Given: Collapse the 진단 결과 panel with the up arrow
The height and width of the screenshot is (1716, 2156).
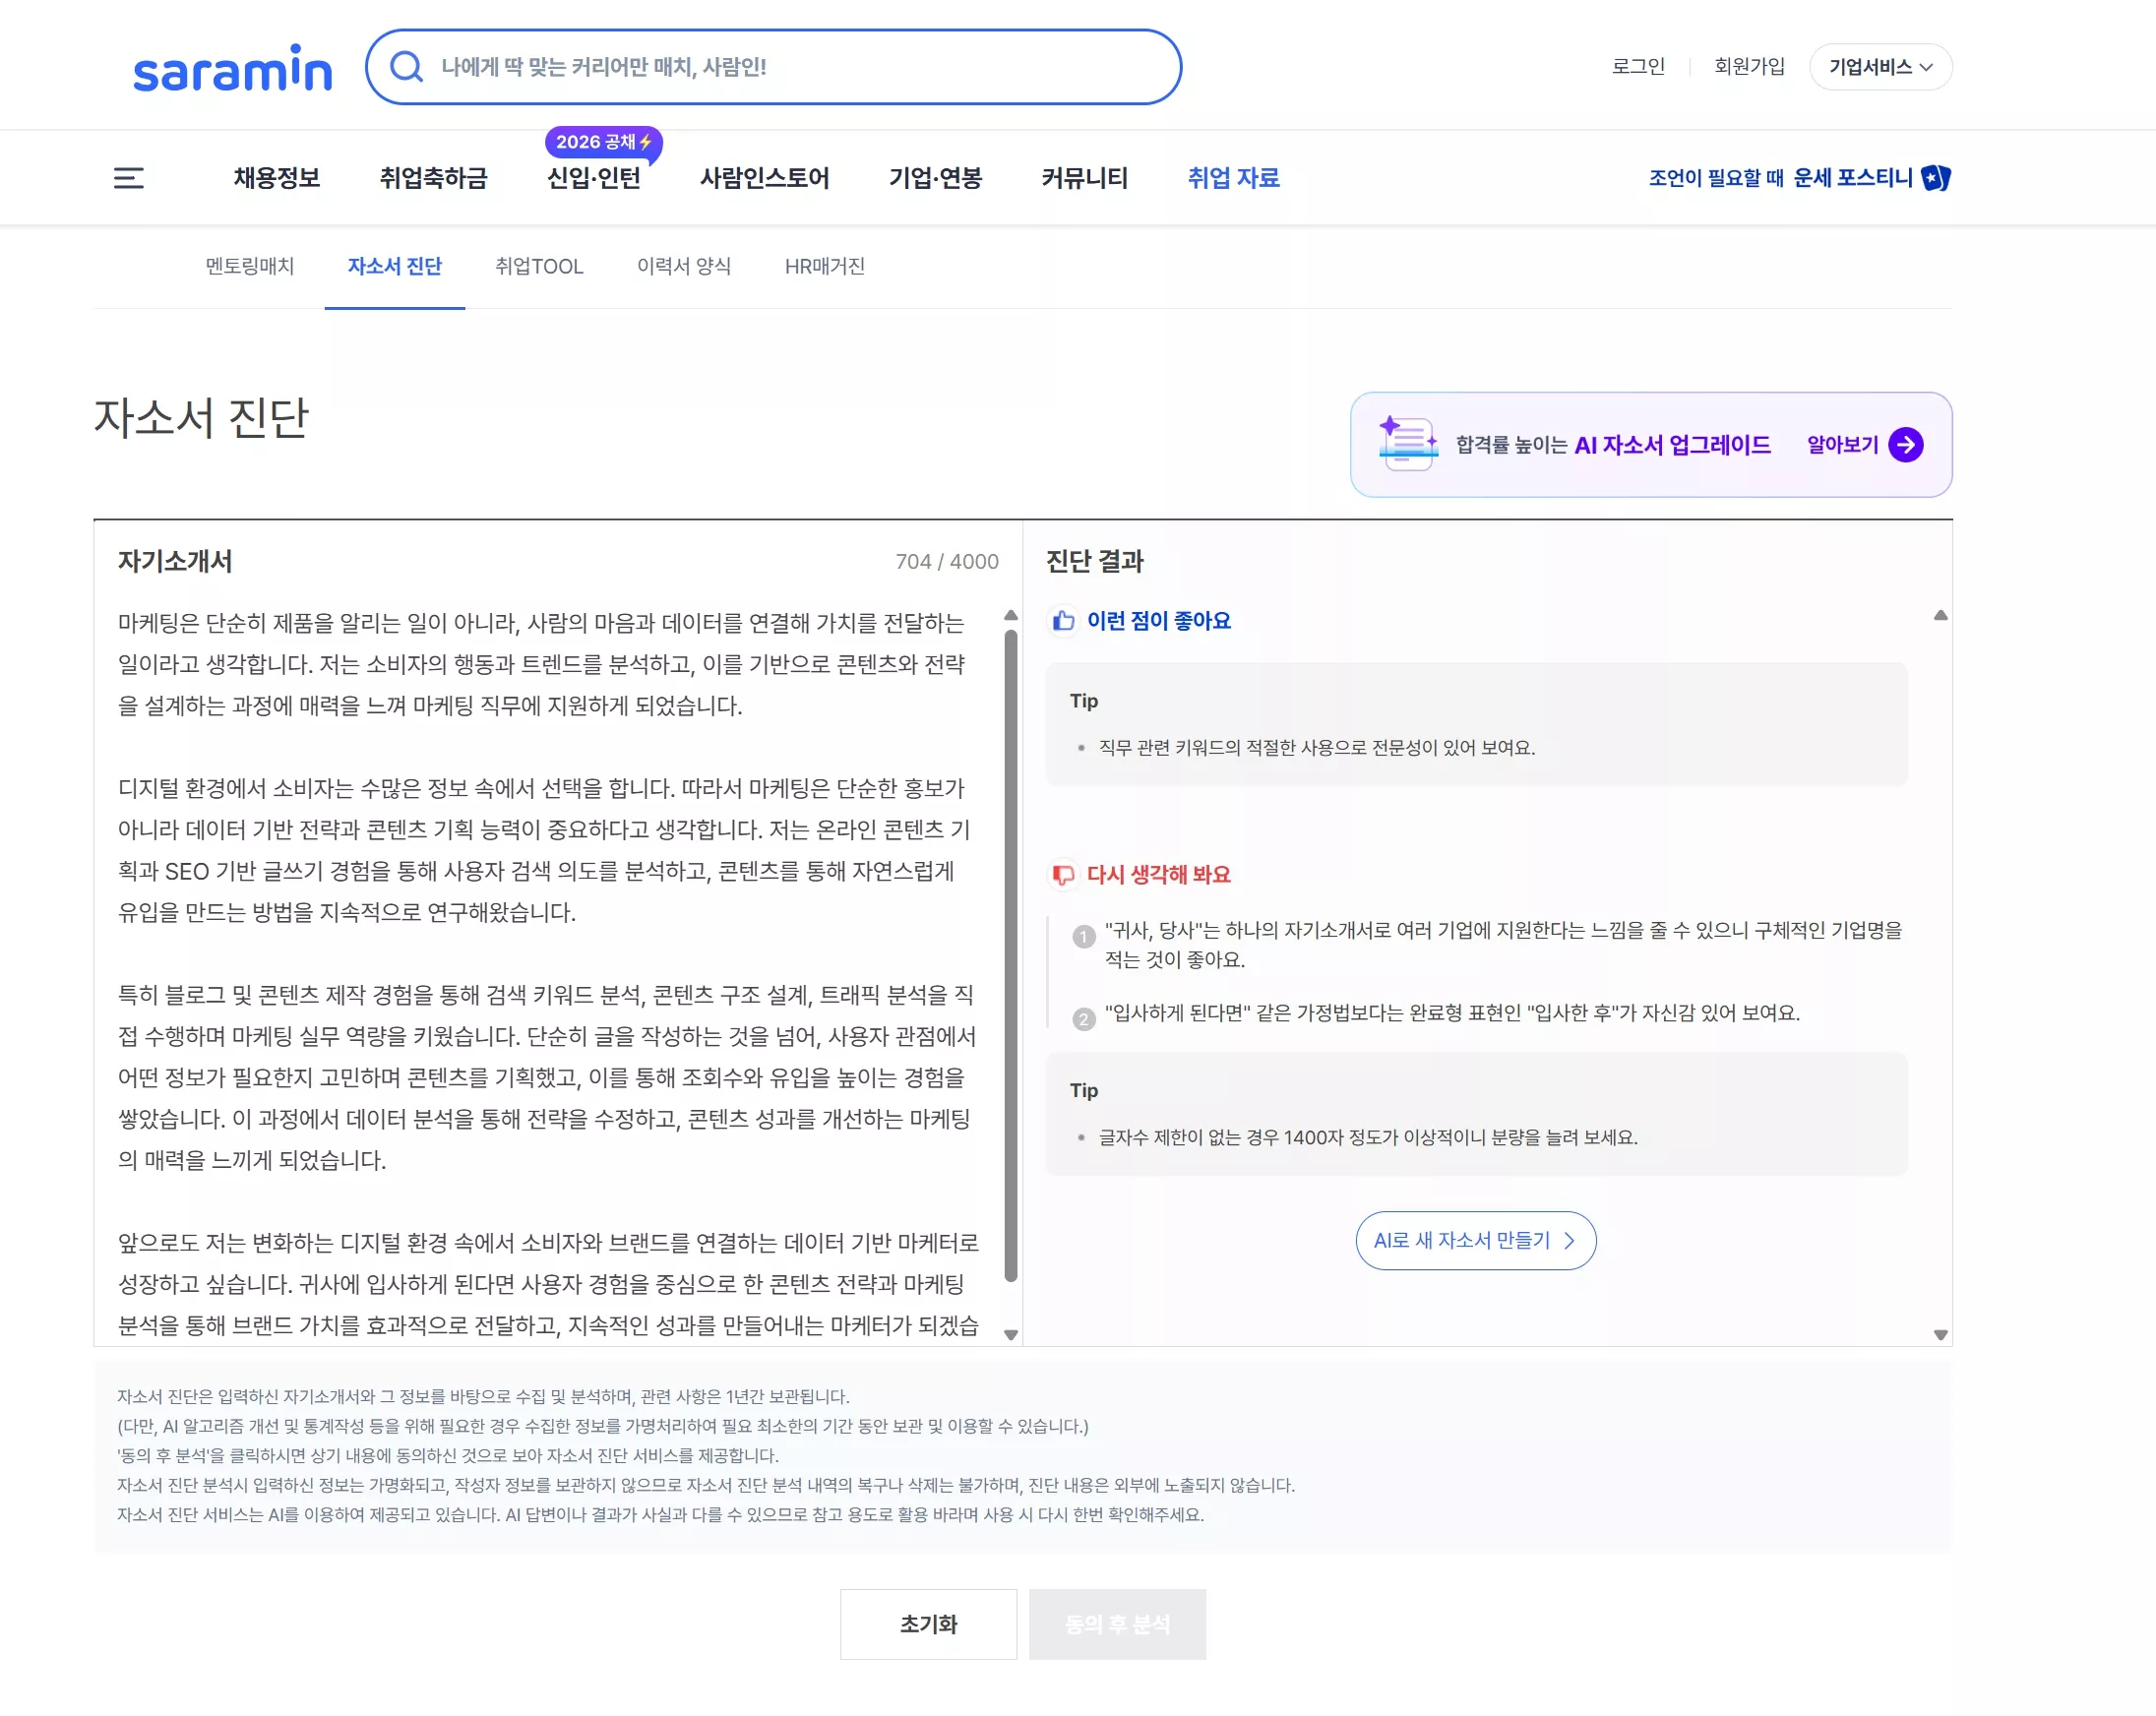Looking at the screenshot, I should tap(1941, 616).
